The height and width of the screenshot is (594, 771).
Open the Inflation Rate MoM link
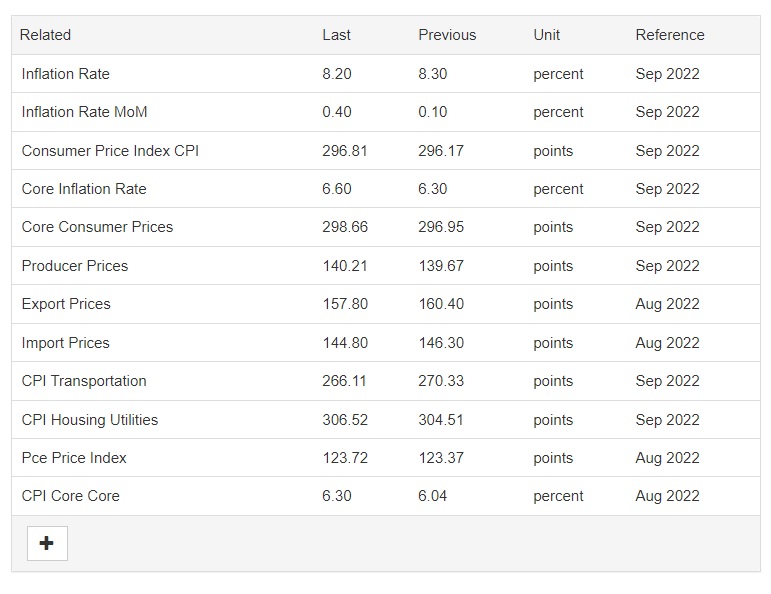click(84, 112)
